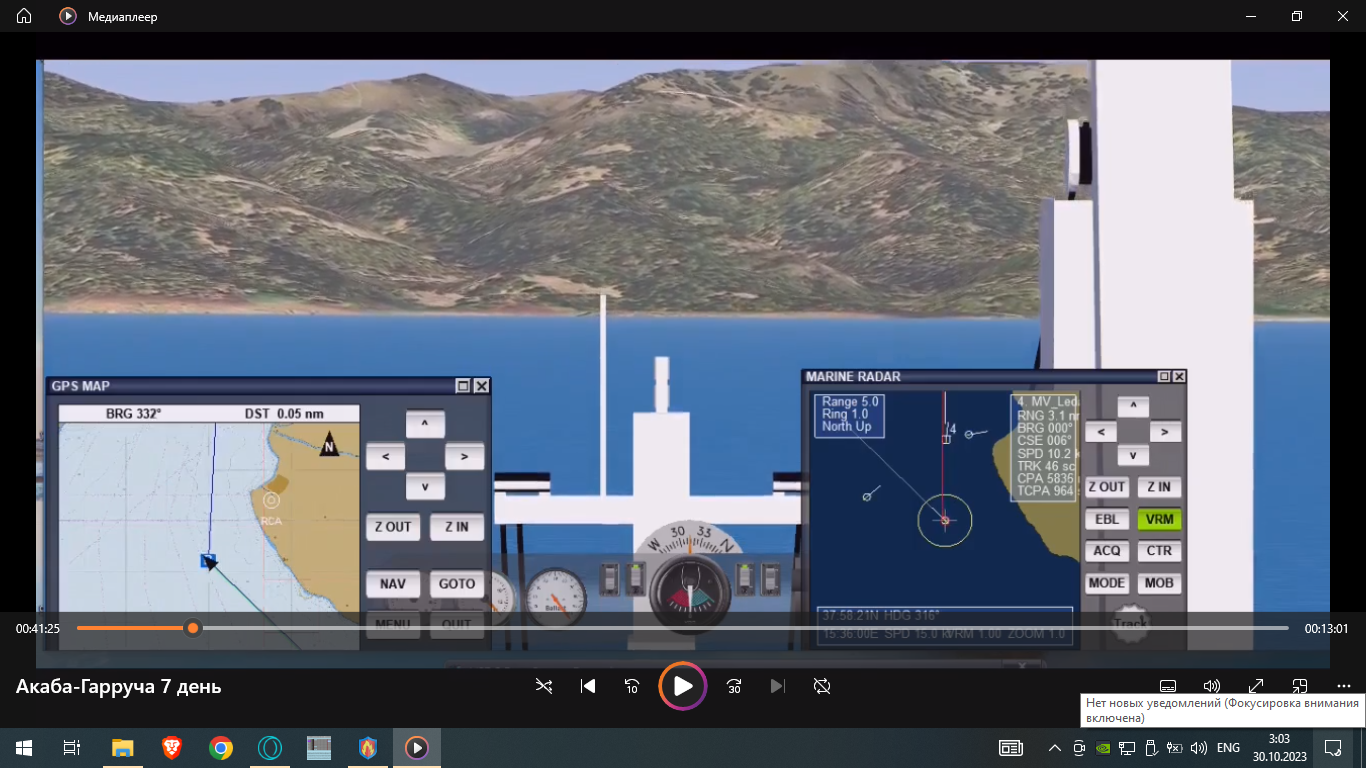The width and height of the screenshot is (1366, 768).
Task: Click GPS MAP scroll left arrow
Action: [385, 457]
